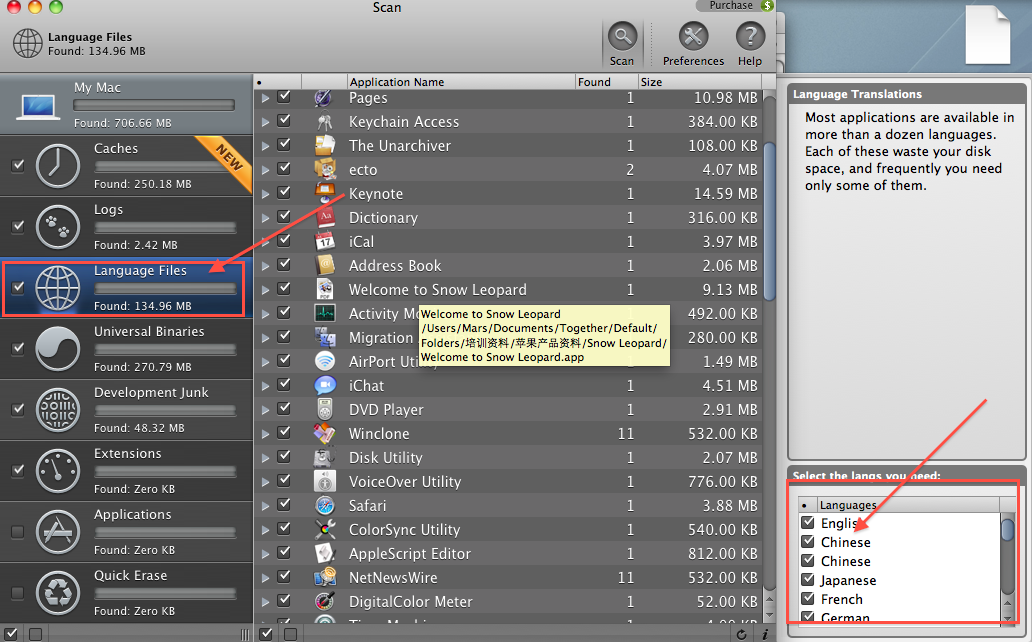
Task: Enable the Applications category checkbox
Action: pyautogui.click(x=18, y=531)
